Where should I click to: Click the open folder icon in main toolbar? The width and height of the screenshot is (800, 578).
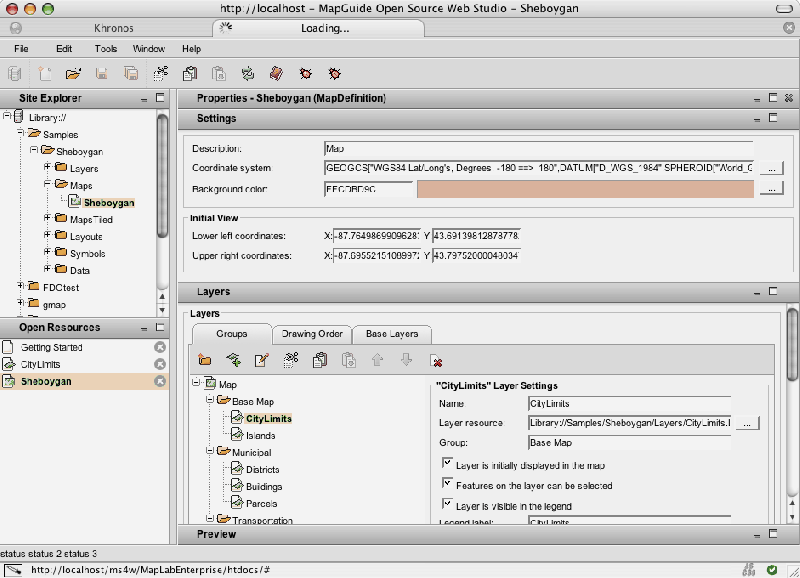pos(73,73)
